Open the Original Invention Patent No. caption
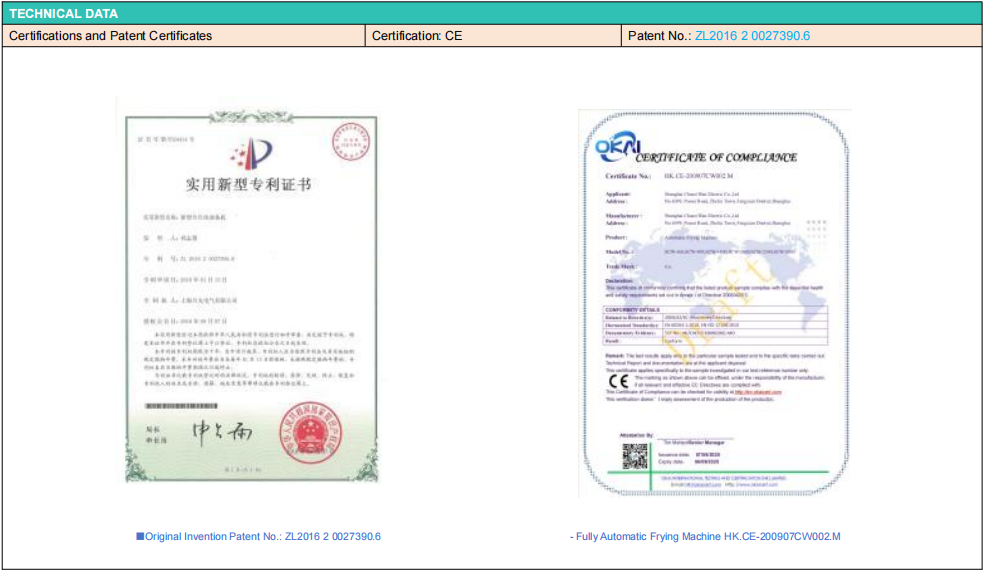Image resolution: width=991 pixels, height=575 pixels. point(263,537)
